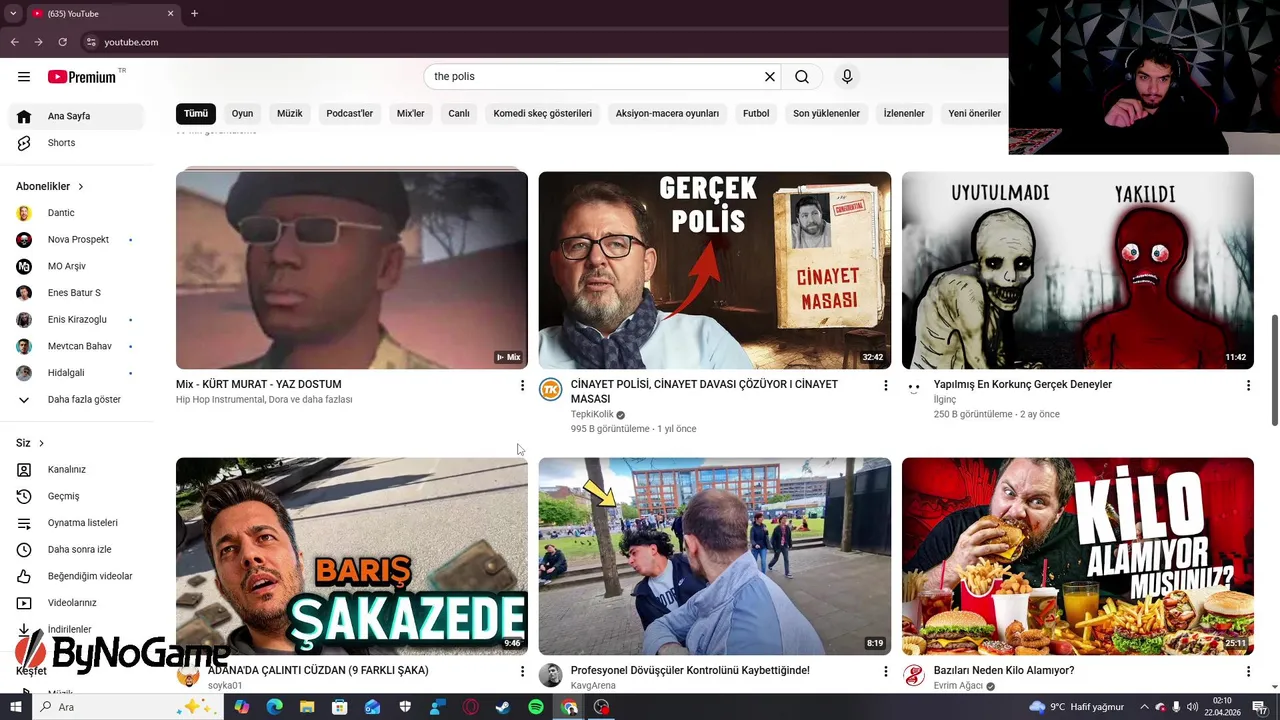1280x720 pixels.
Task: Expand the Siz section
Action: pos(31,443)
